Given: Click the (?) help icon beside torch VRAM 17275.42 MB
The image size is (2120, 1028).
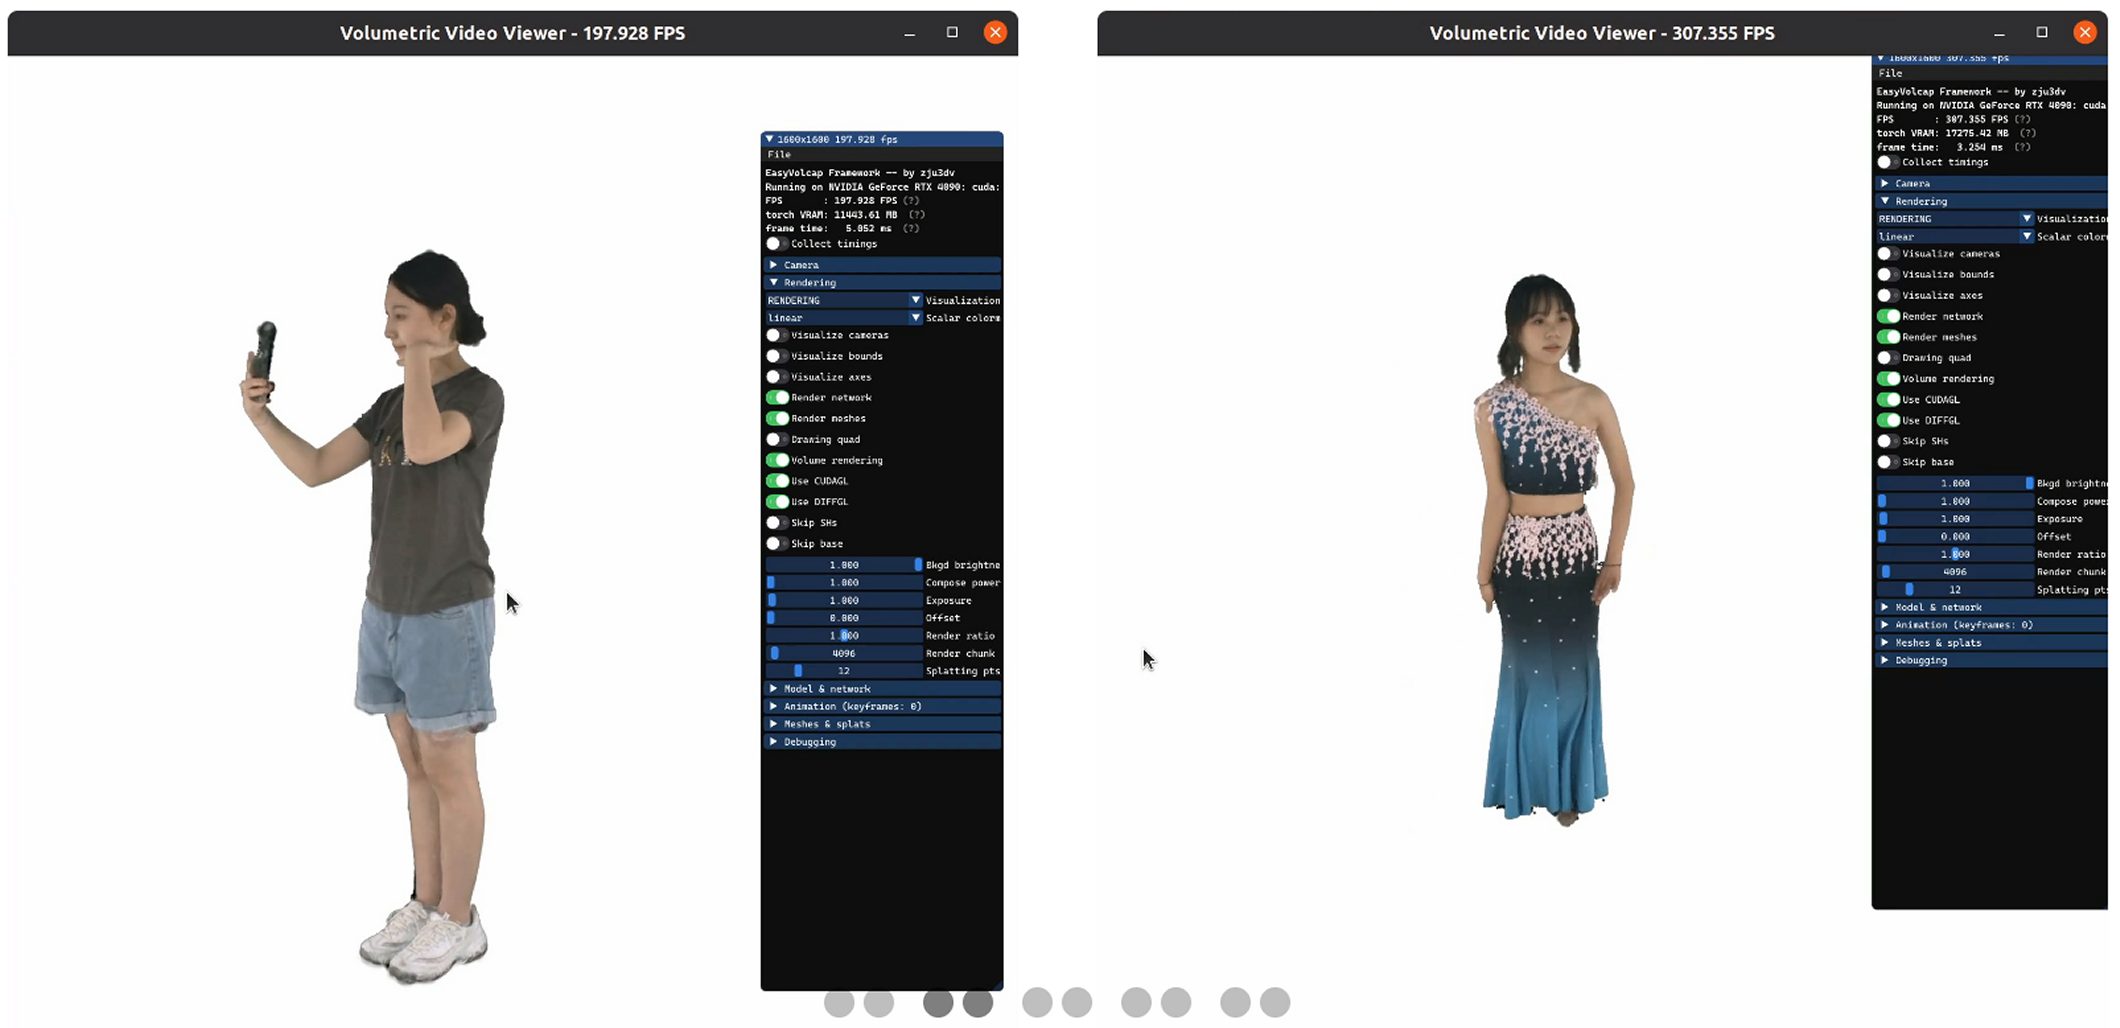Looking at the screenshot, I should (2027, 133).
